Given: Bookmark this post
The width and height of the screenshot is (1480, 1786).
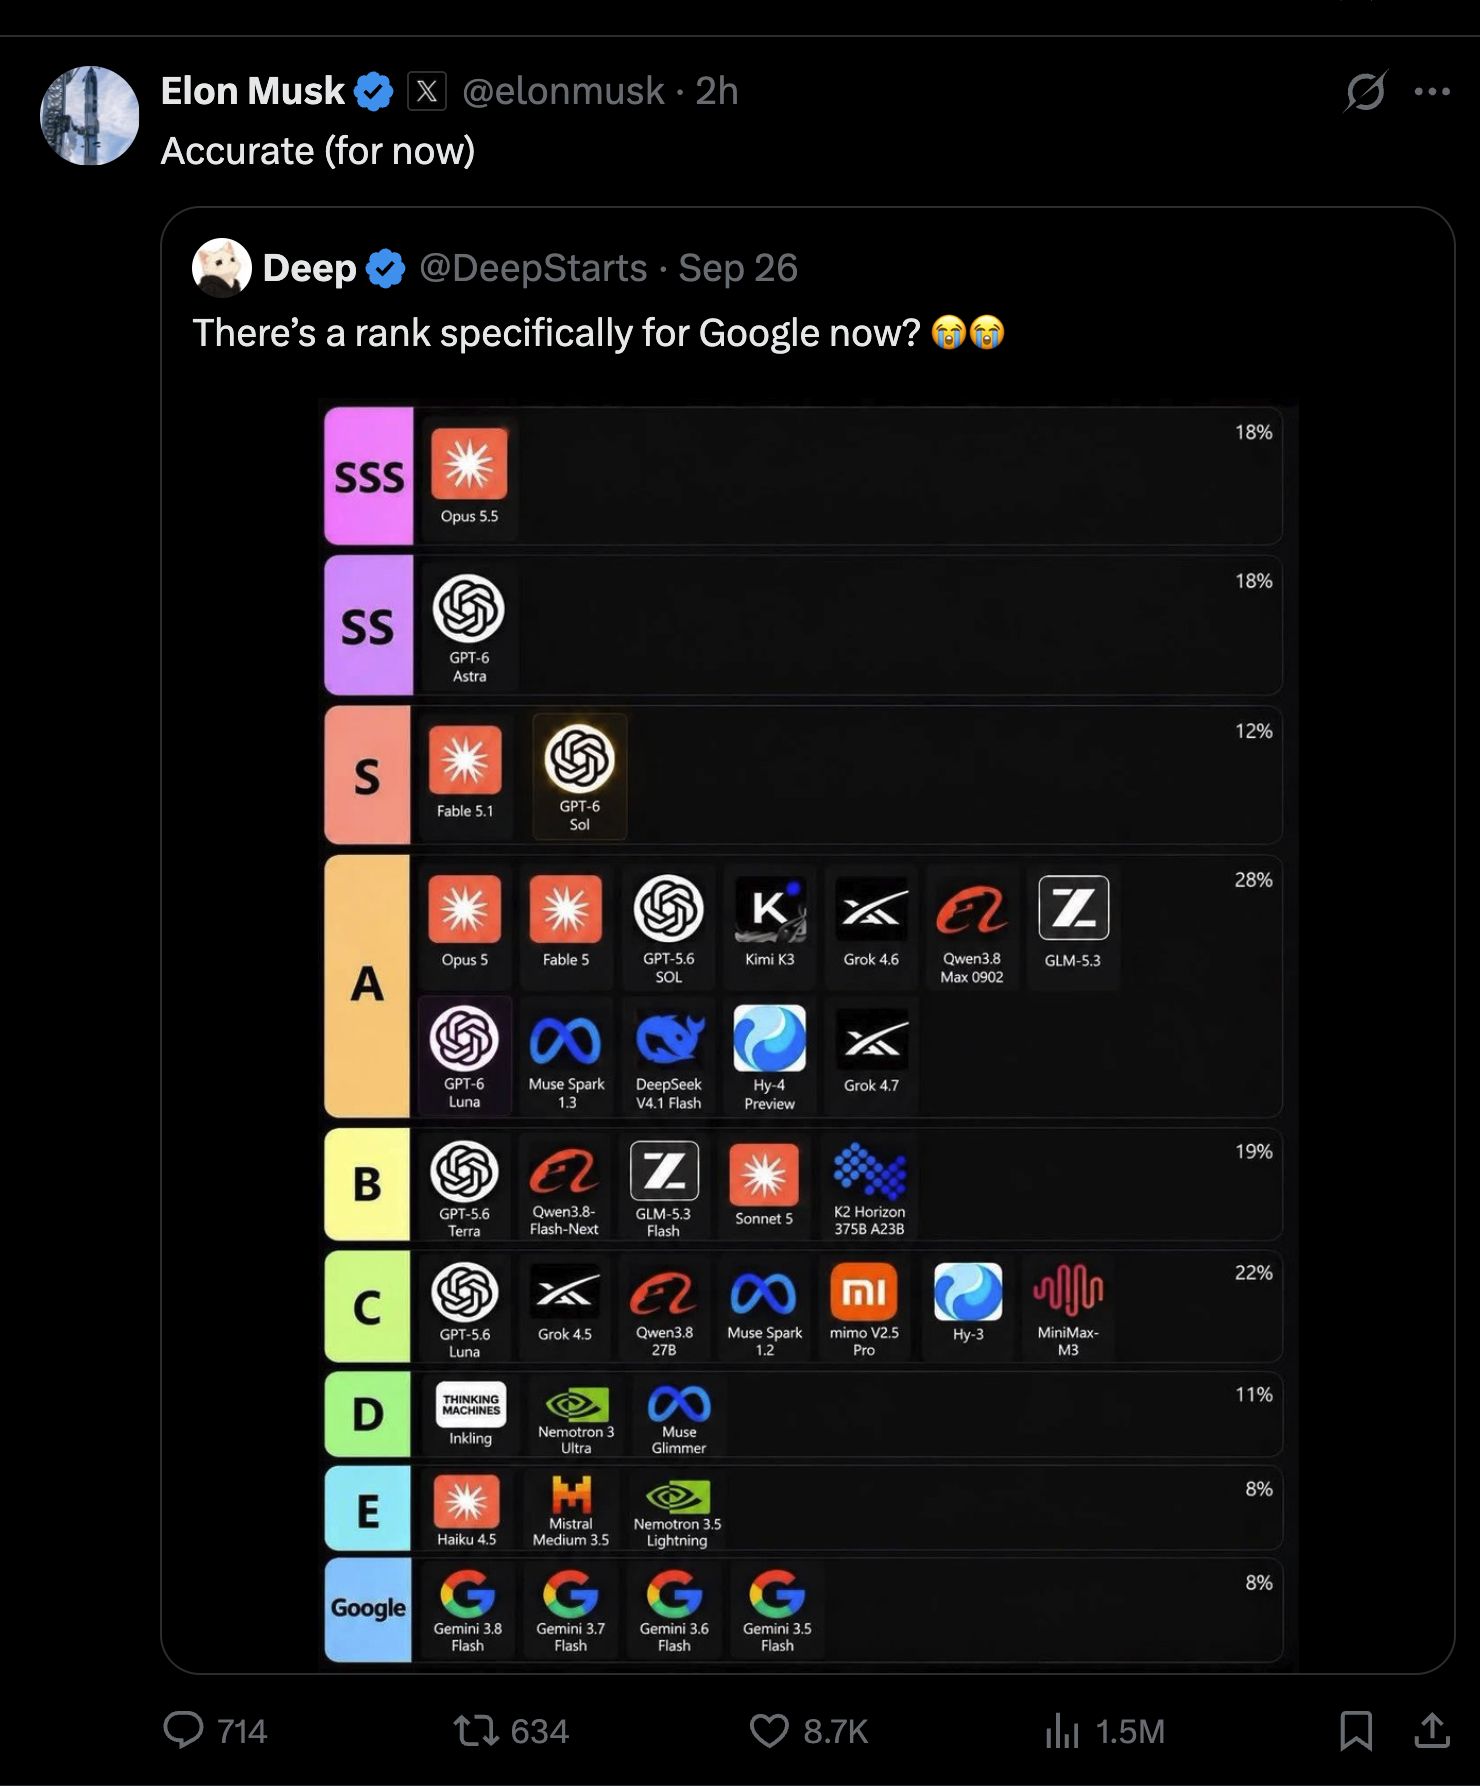Looking at the screenshot, I should [1356, 1731].
